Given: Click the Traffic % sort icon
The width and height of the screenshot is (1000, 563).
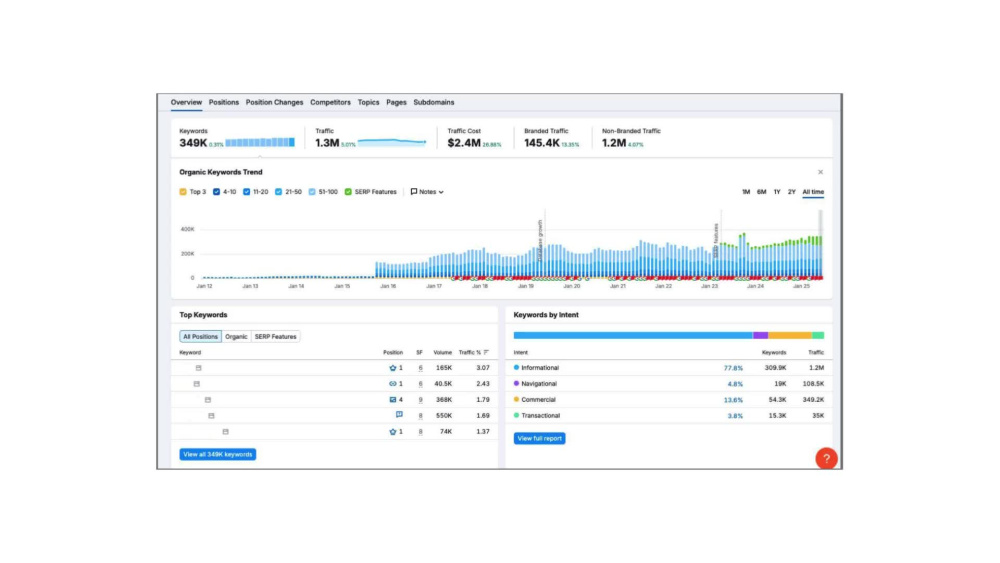Looking at the screenshot, I should (486, 352).
